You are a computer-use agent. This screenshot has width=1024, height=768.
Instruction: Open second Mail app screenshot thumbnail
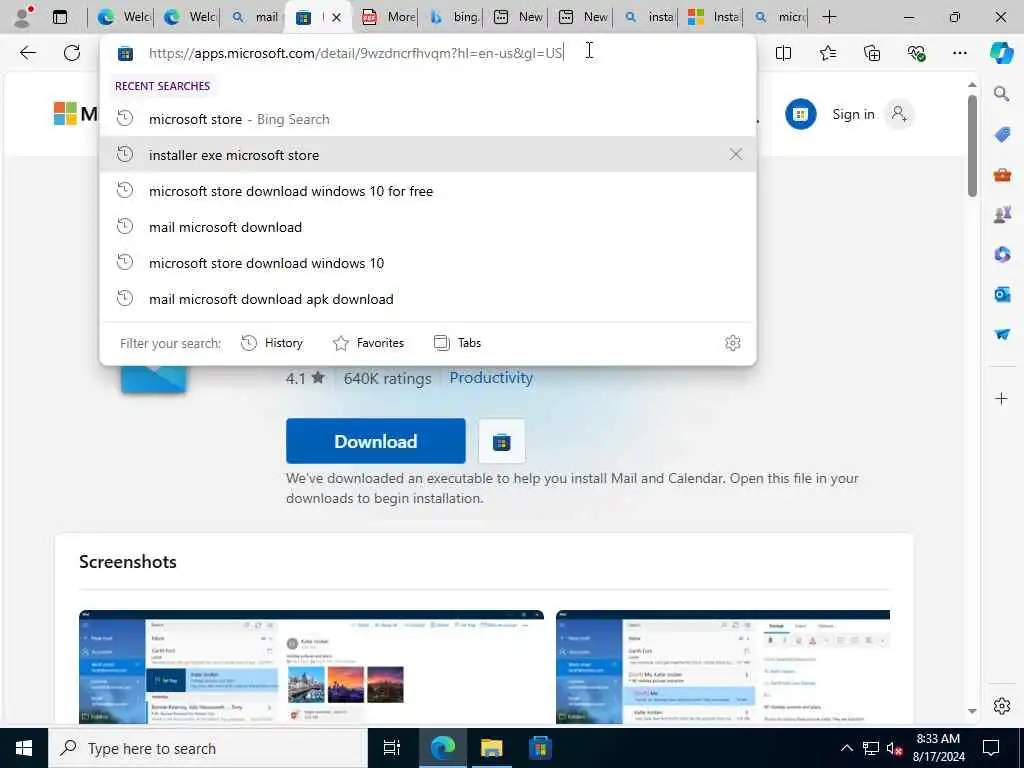[x=723, y=667]
